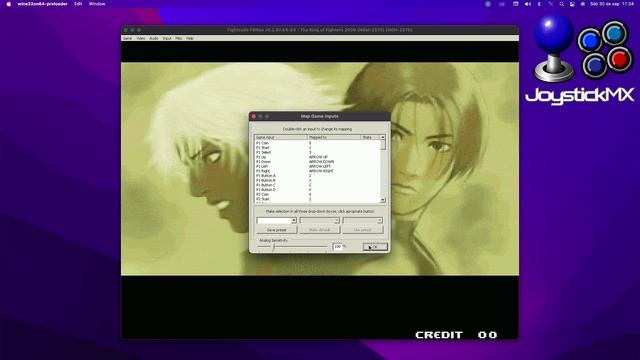The height and width of the screenshot is (360, 640).
Task: Open the Misc menu in FBNeo
Action: [x=178, y=38]
